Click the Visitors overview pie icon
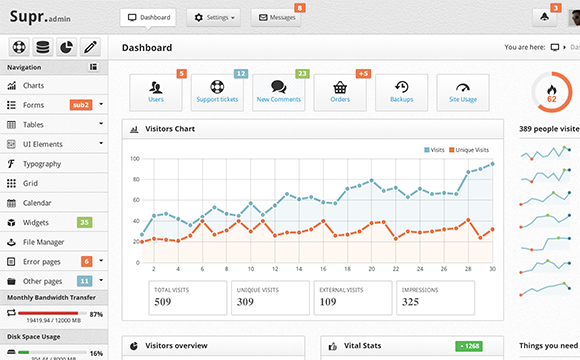Screen dimensions: 580x360 [x=134, y=346]
